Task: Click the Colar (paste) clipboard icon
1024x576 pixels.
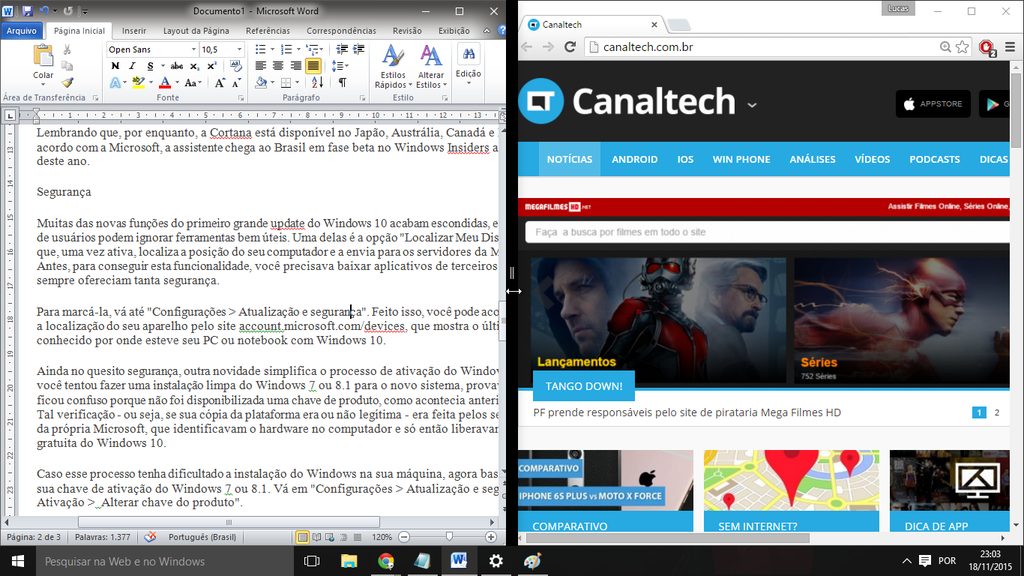Action: pos(43,56)
